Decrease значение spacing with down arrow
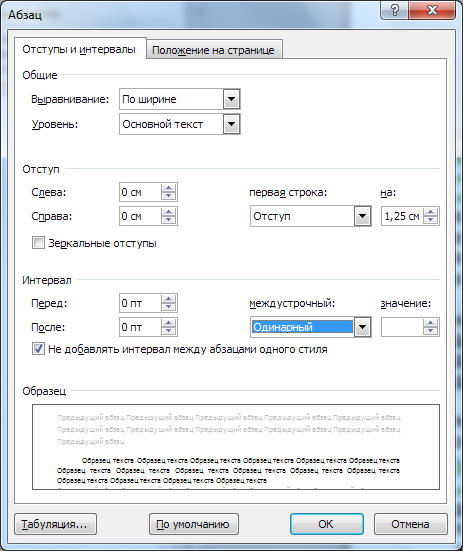463x551 pixels. click(431, 331)
